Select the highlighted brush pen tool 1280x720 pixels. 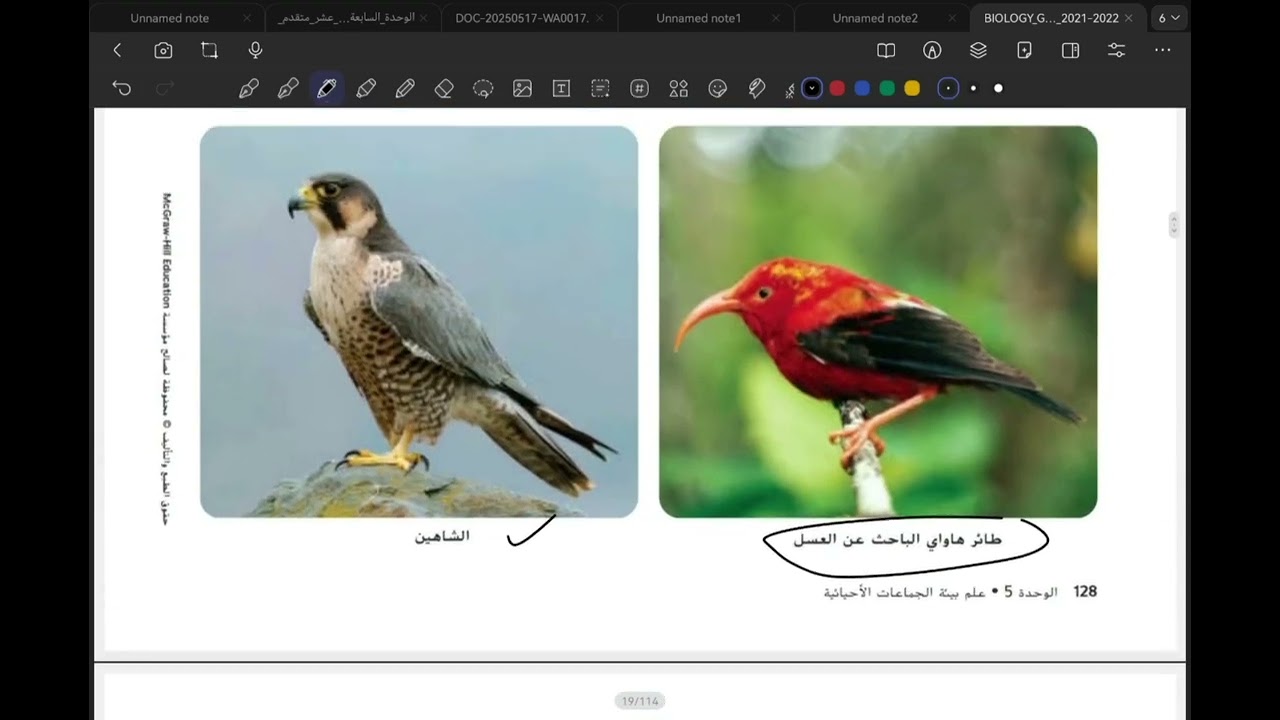(x=327, y=88)
